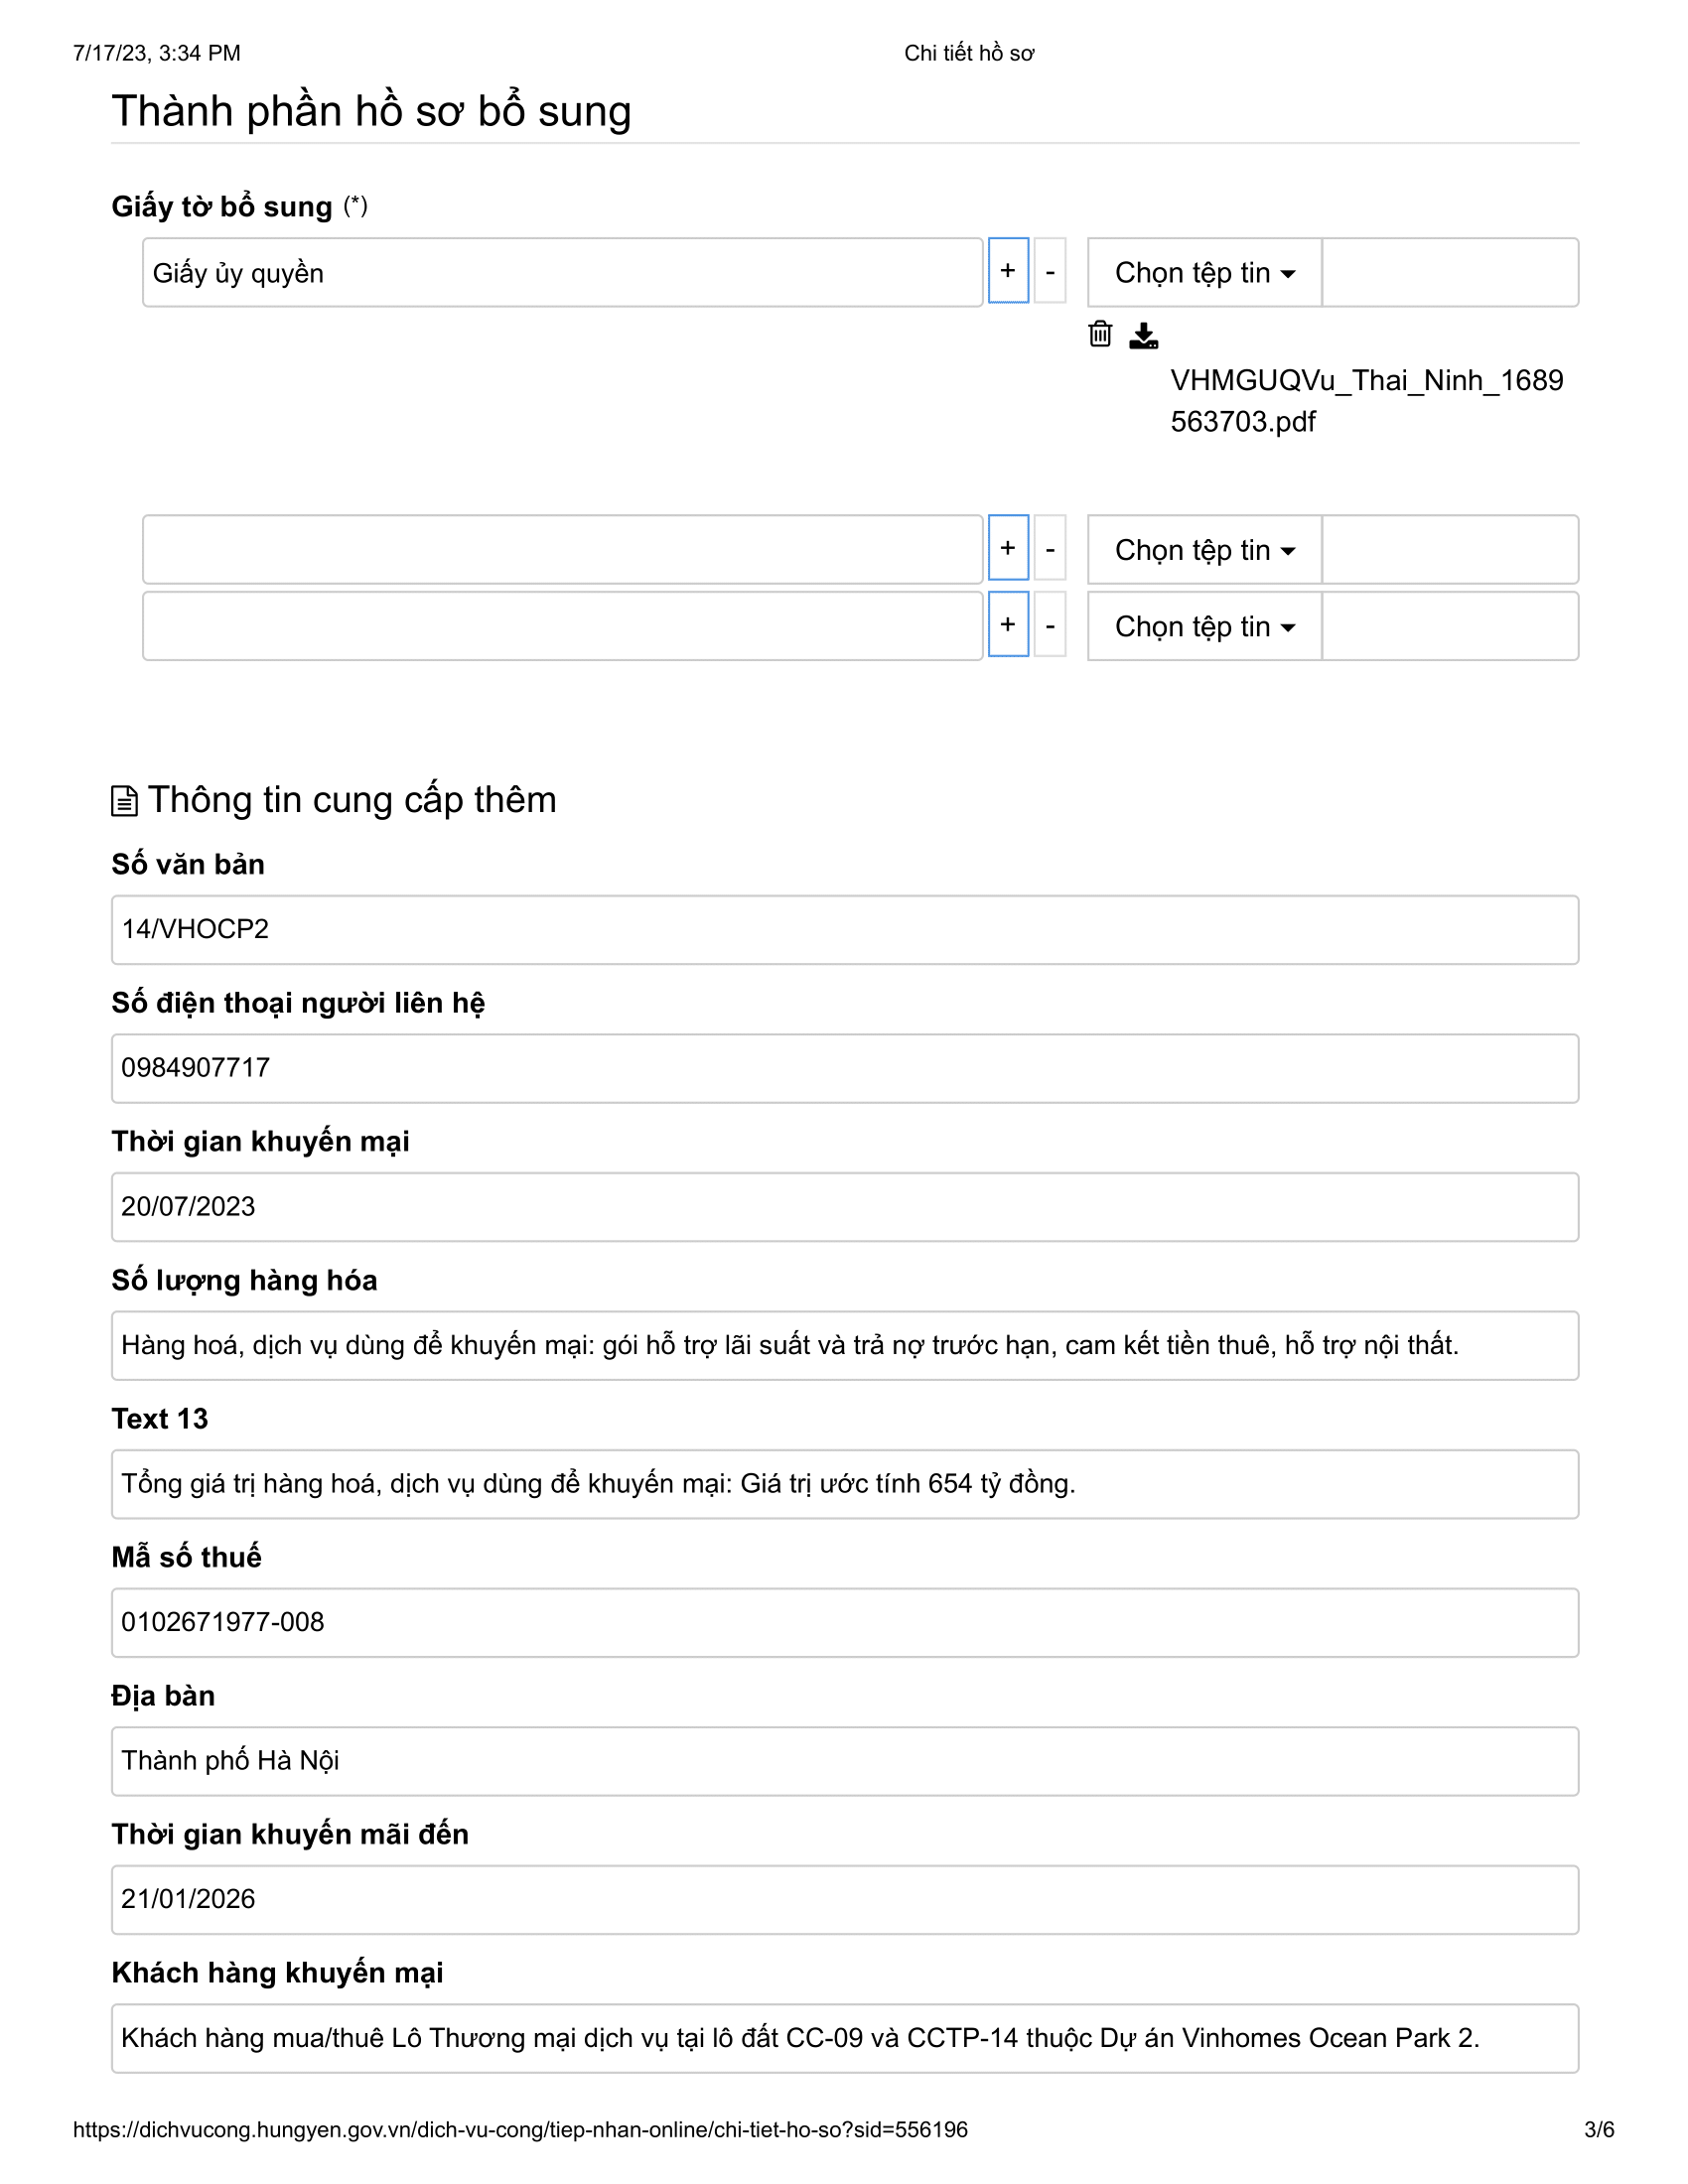Screen dimensions: 1688x2184
Task: Click the Địa bàn field Thành phố Hà Nội
Action: [x=845, y=1761]
